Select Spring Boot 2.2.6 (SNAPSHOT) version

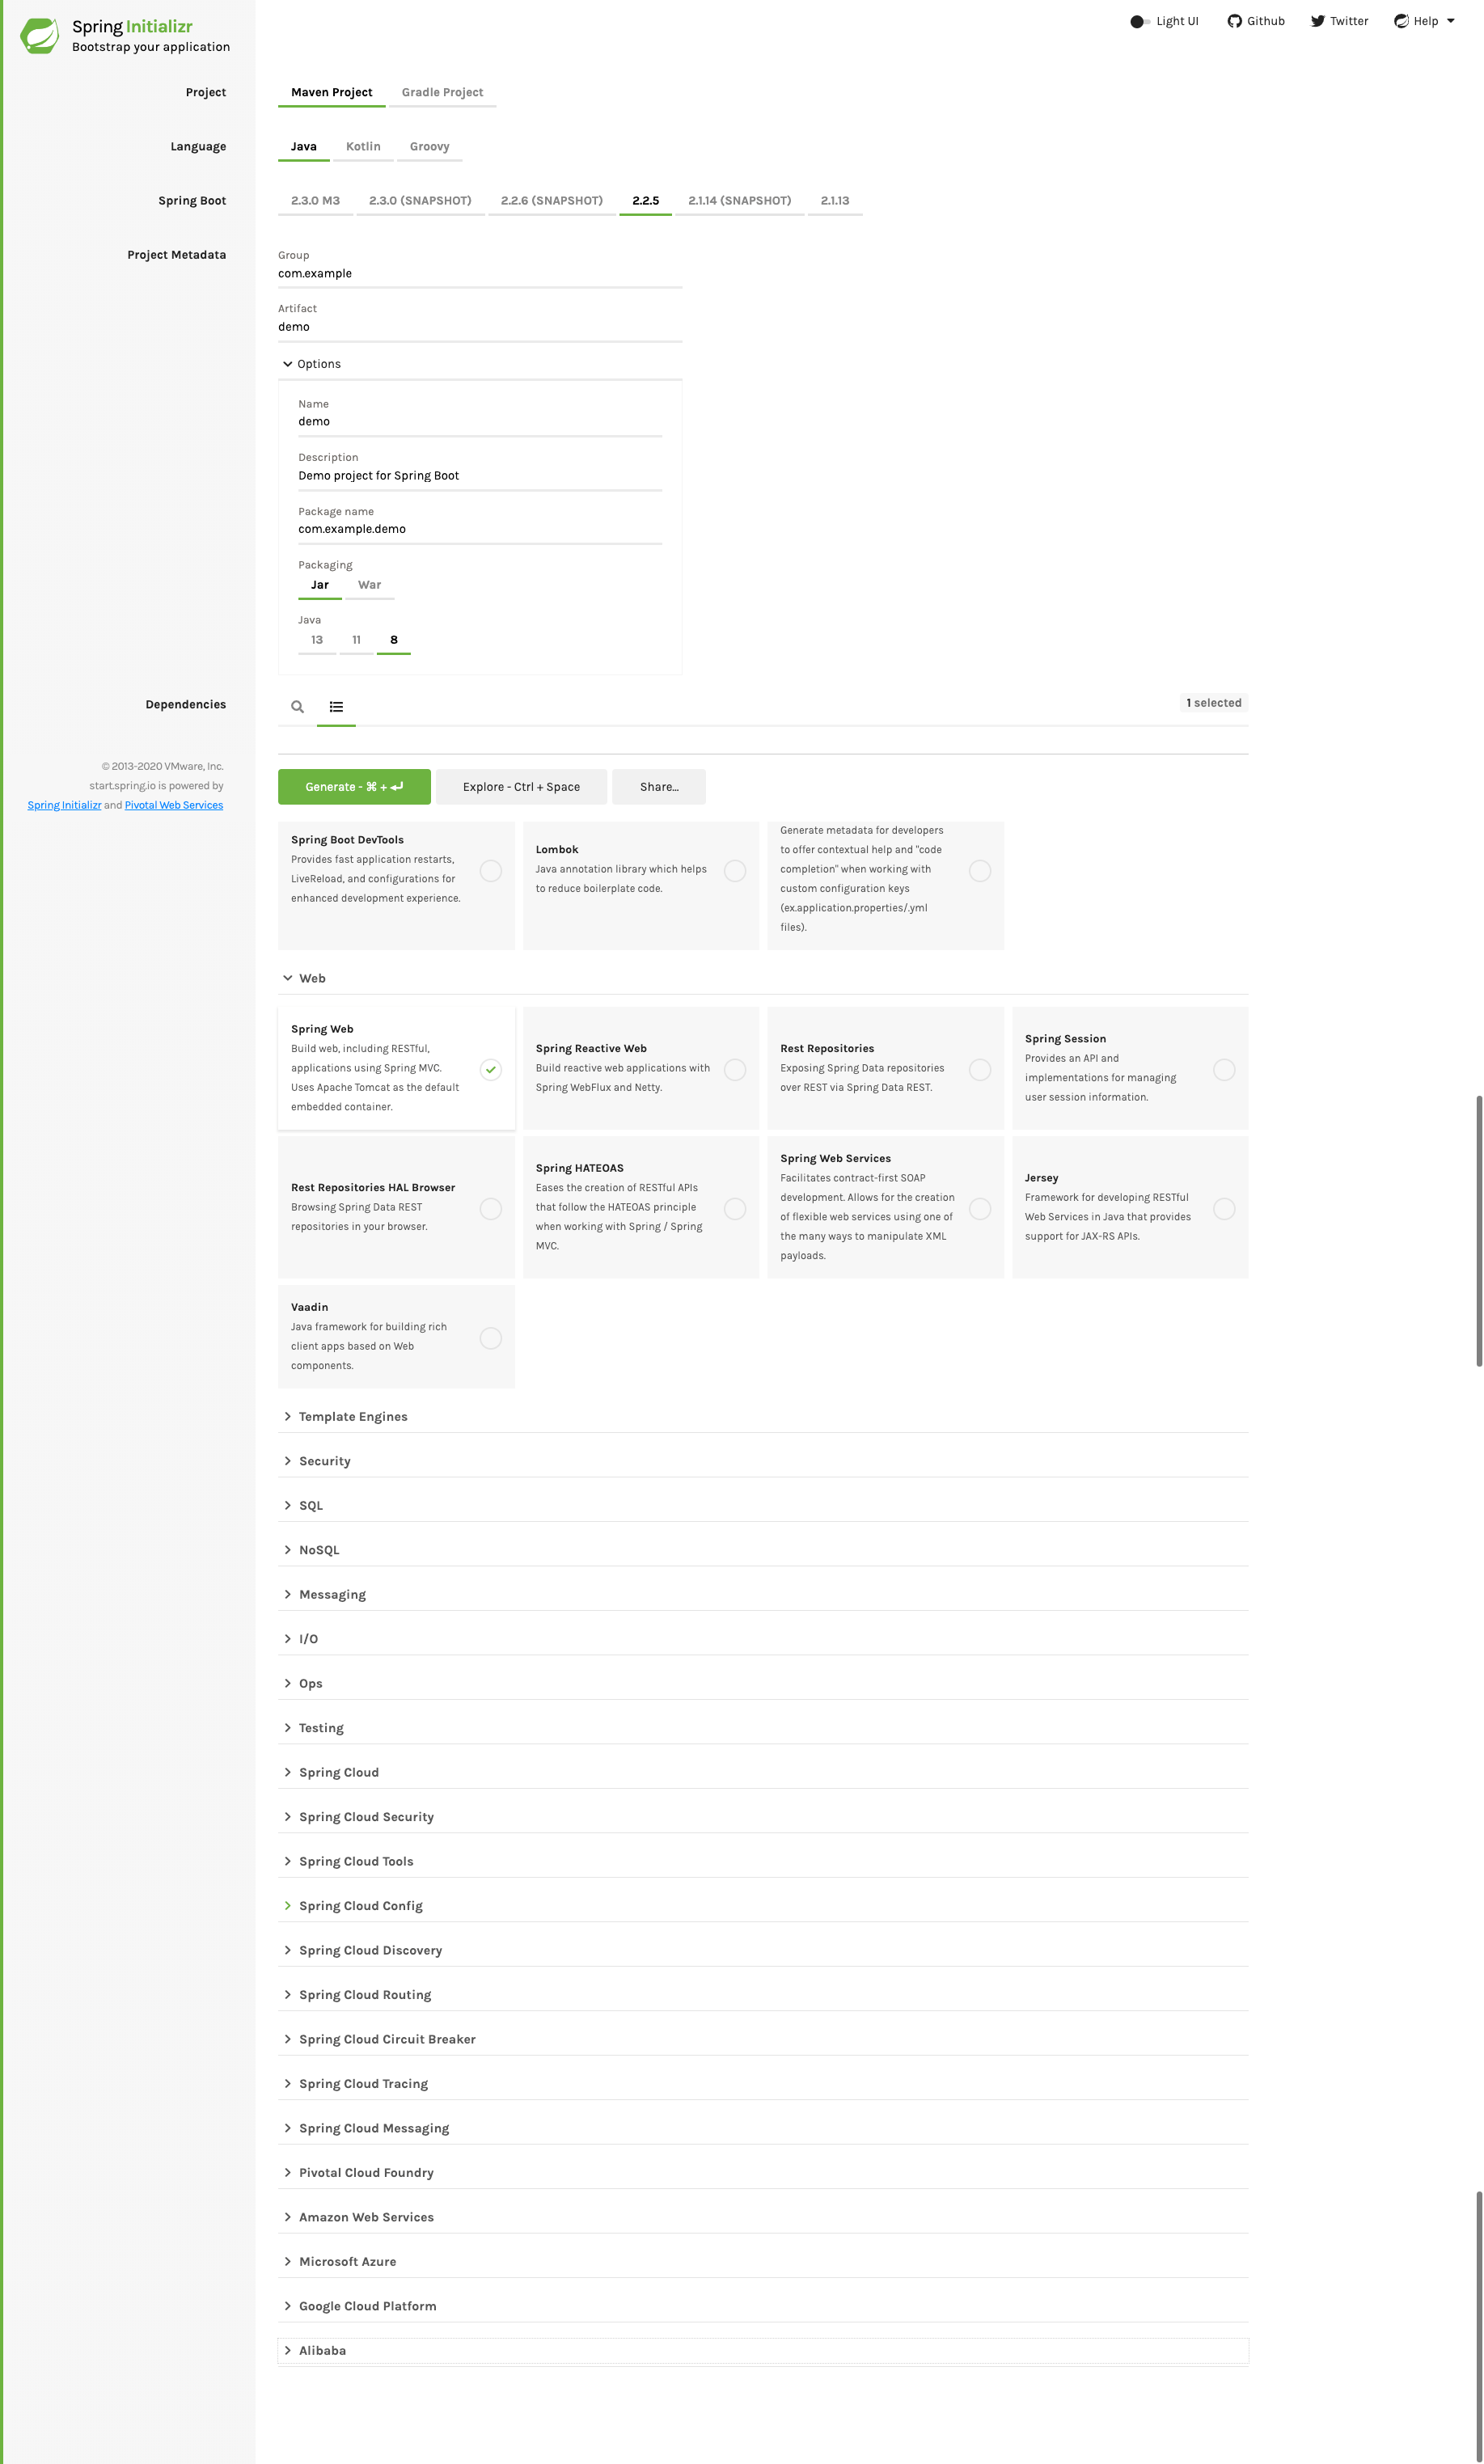coord(552,201)
